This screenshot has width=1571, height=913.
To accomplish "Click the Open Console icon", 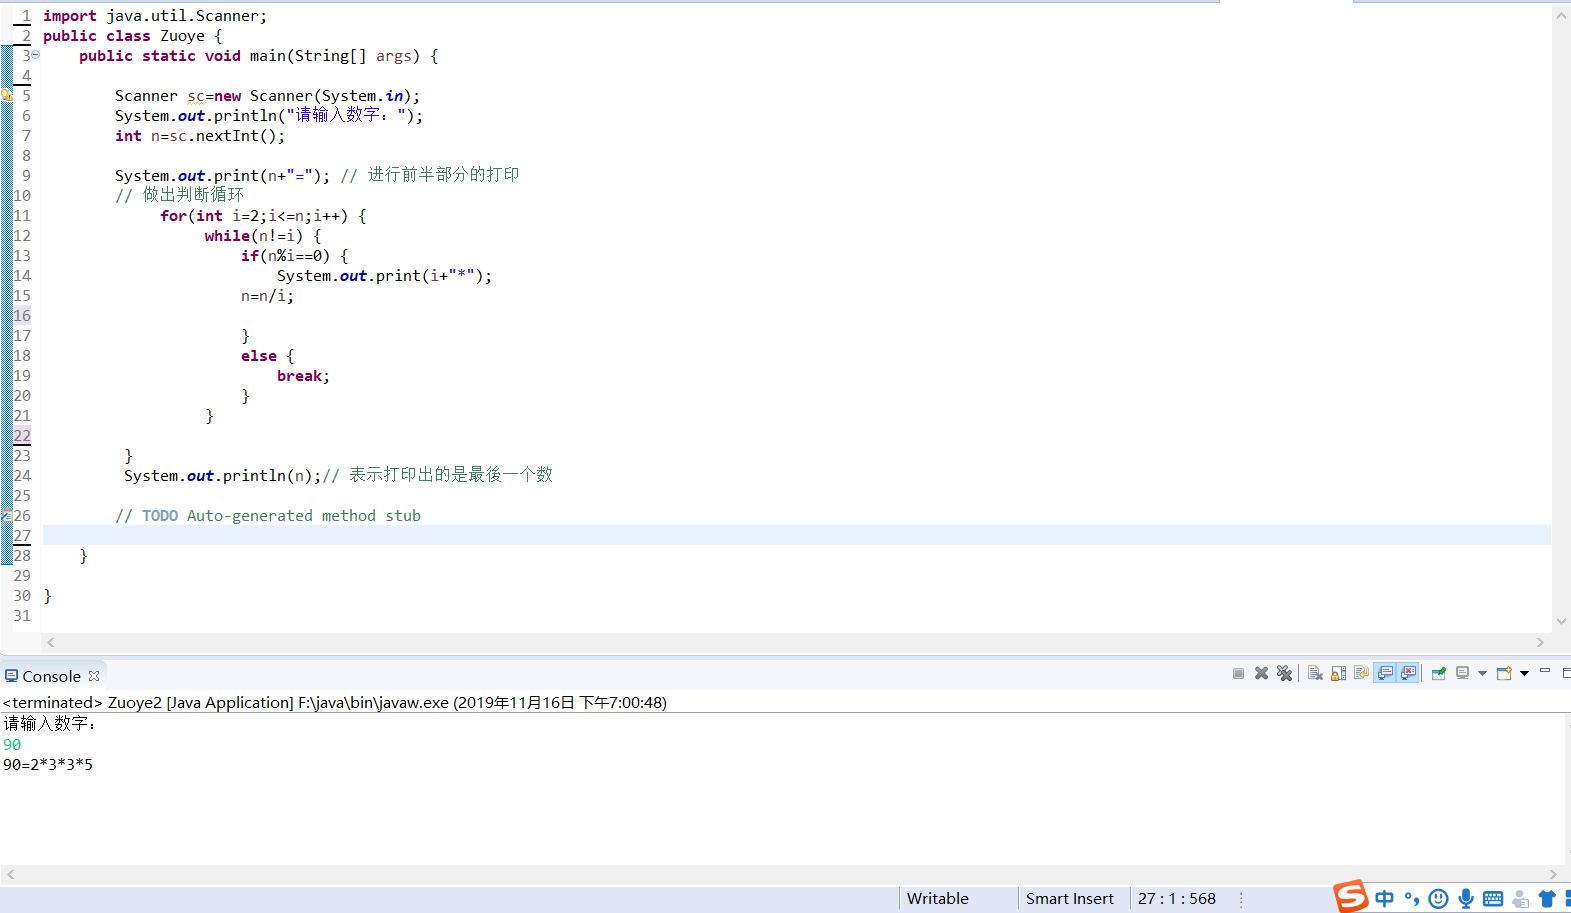I will click(1504, 673).
